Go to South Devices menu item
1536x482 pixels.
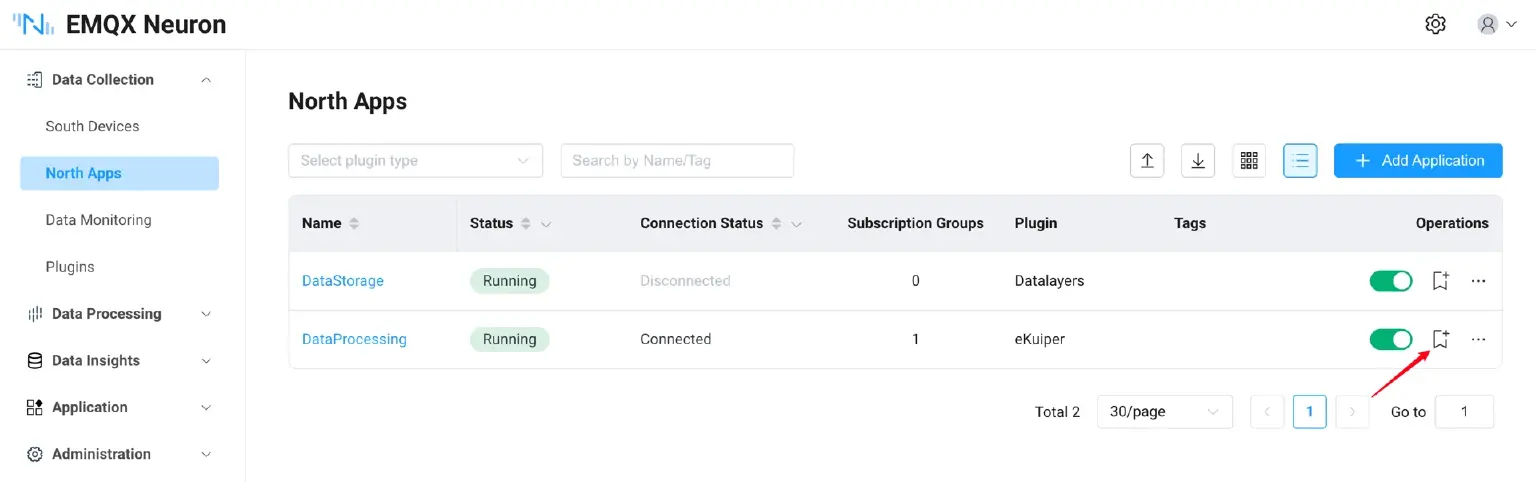pyautogui.click(x=92, y=126)
